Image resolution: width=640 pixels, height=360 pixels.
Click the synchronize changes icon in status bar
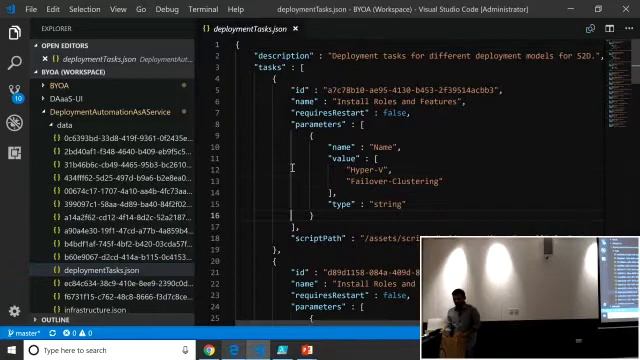[52, 333]
